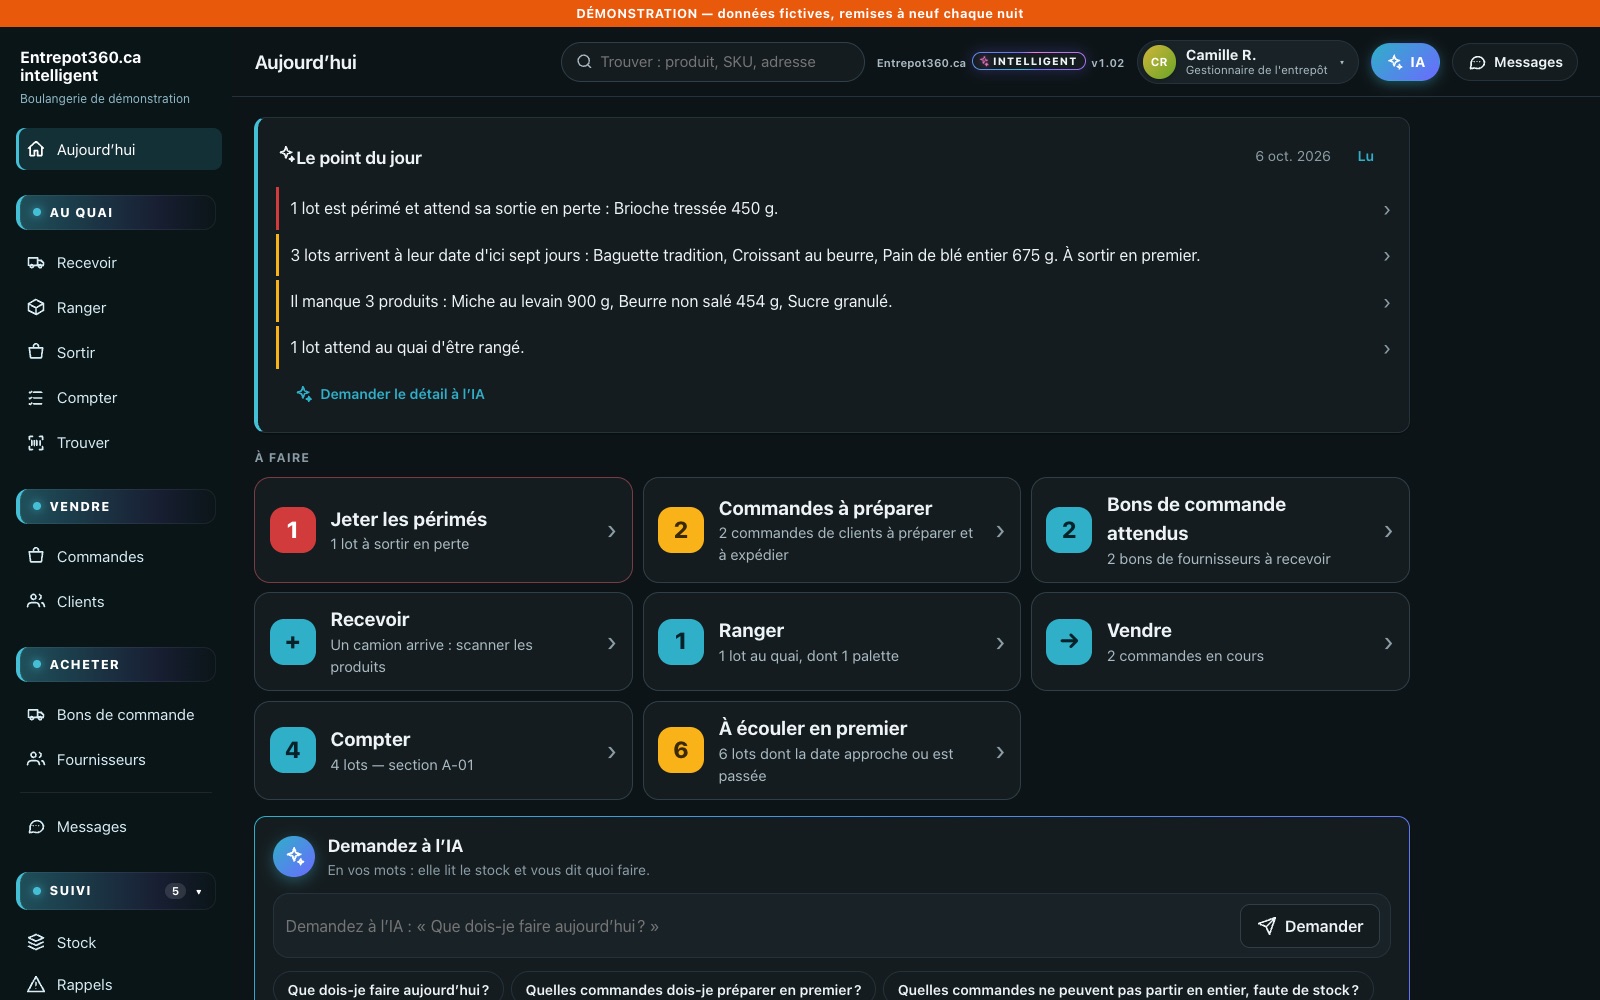Focus the product, SKU, address search field
This screenshot has height=1000, width=1600.
point(713,62)
